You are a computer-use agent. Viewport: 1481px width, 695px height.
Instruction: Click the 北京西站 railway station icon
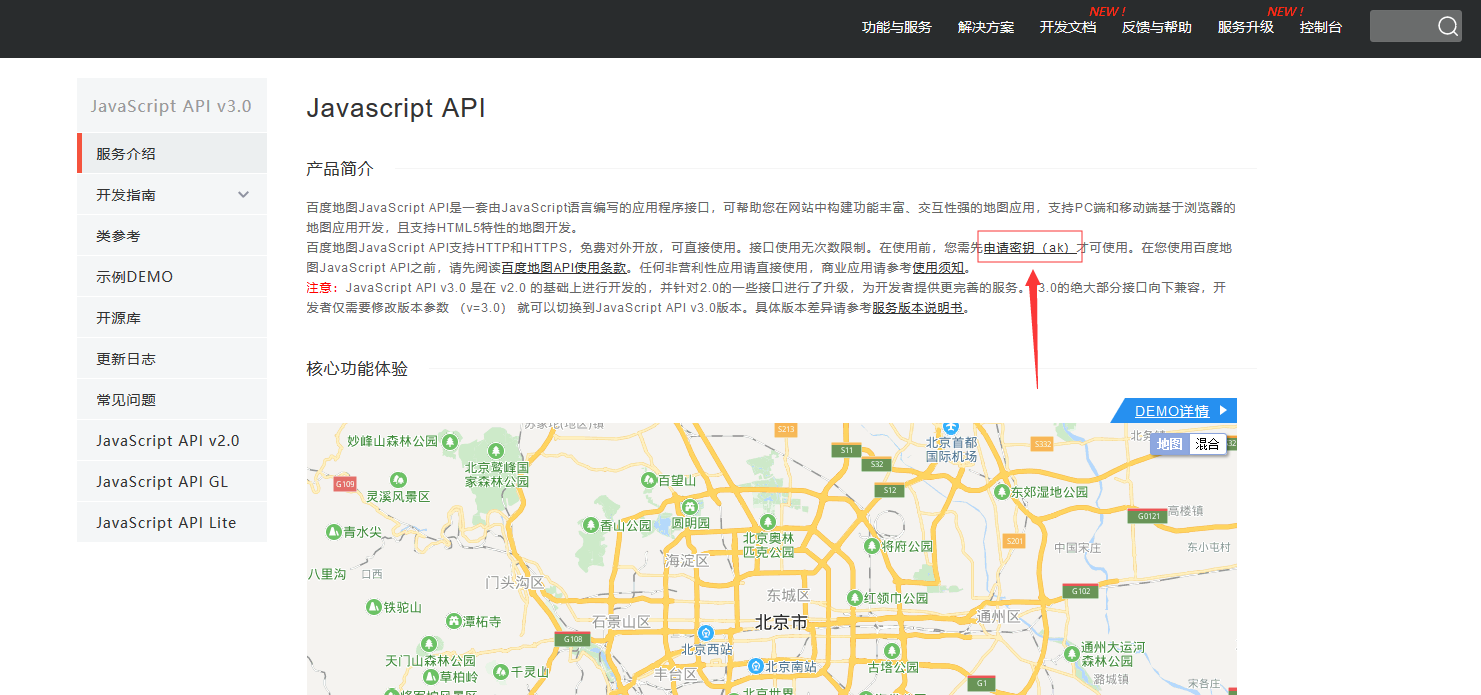click(706, 633)
